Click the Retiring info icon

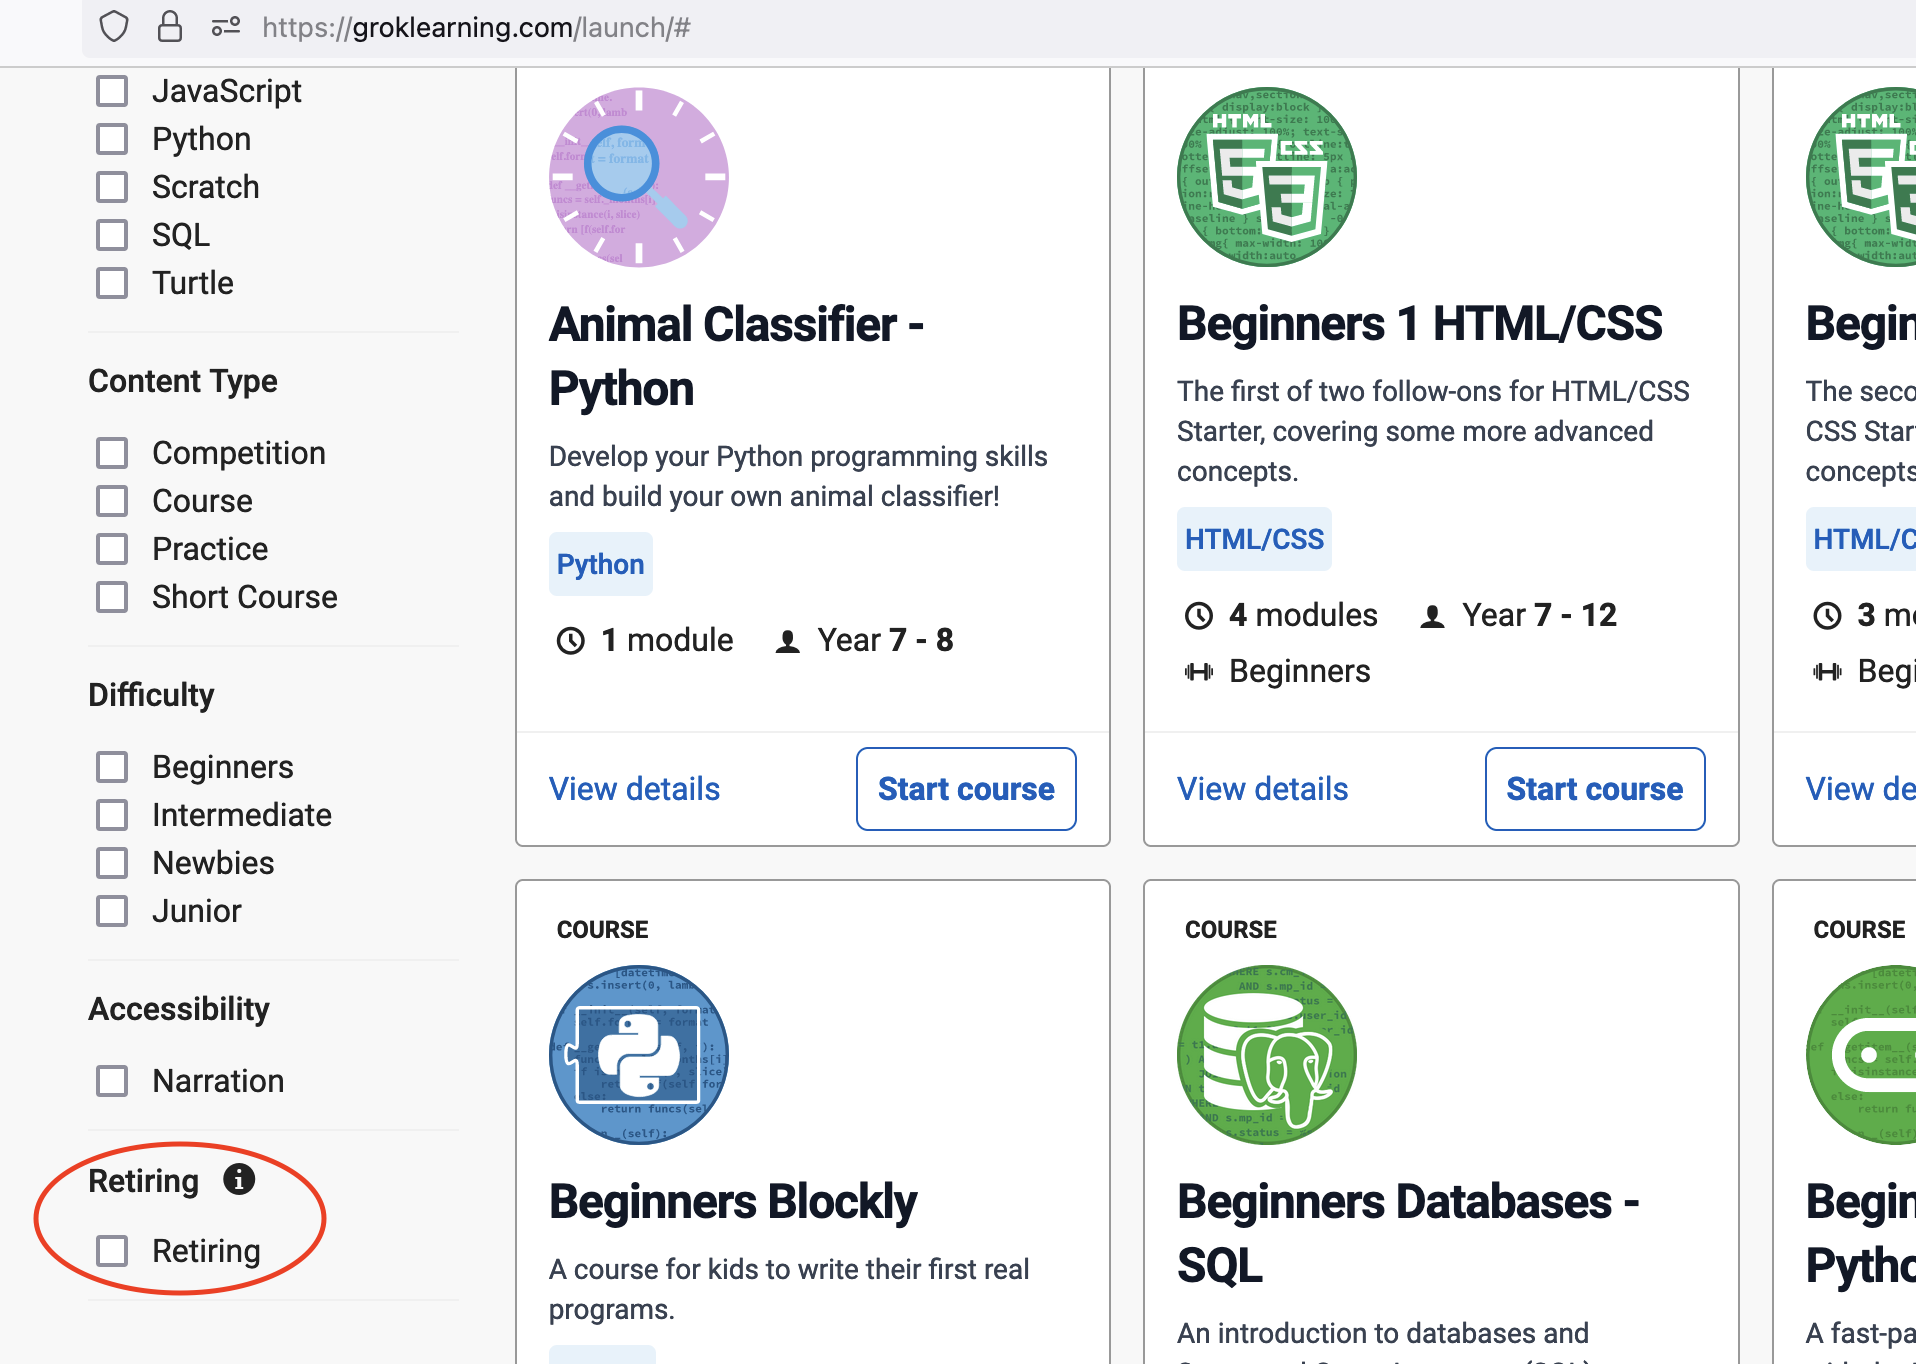point(239,1179)
